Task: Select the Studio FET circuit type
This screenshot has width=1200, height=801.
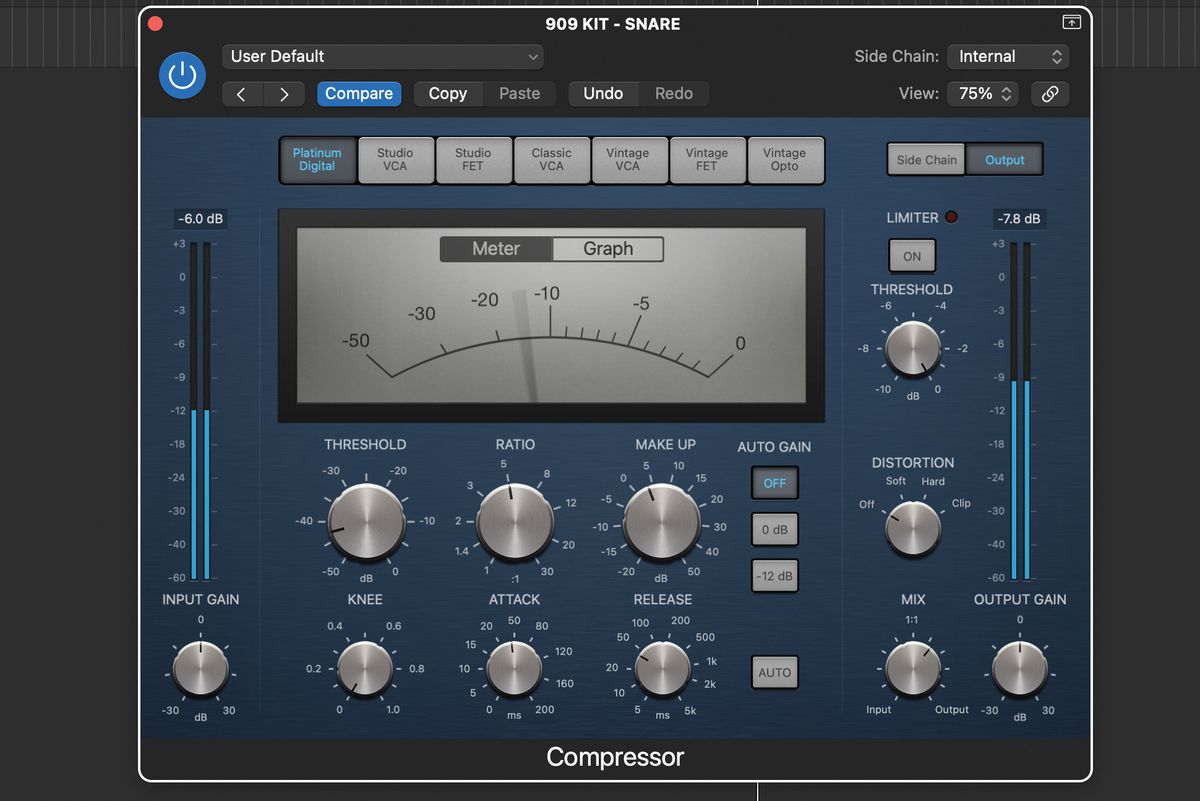Action: point(473,160)
